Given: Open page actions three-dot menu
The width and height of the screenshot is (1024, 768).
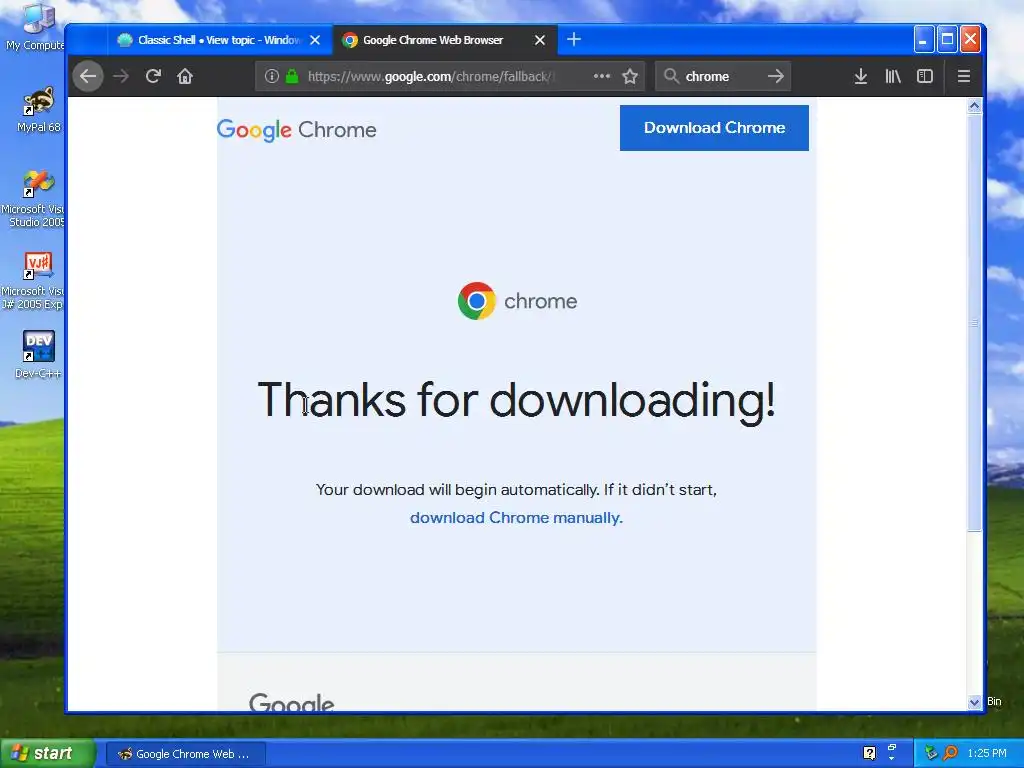Looking at the screenshot, I should [x=601, y=76].
